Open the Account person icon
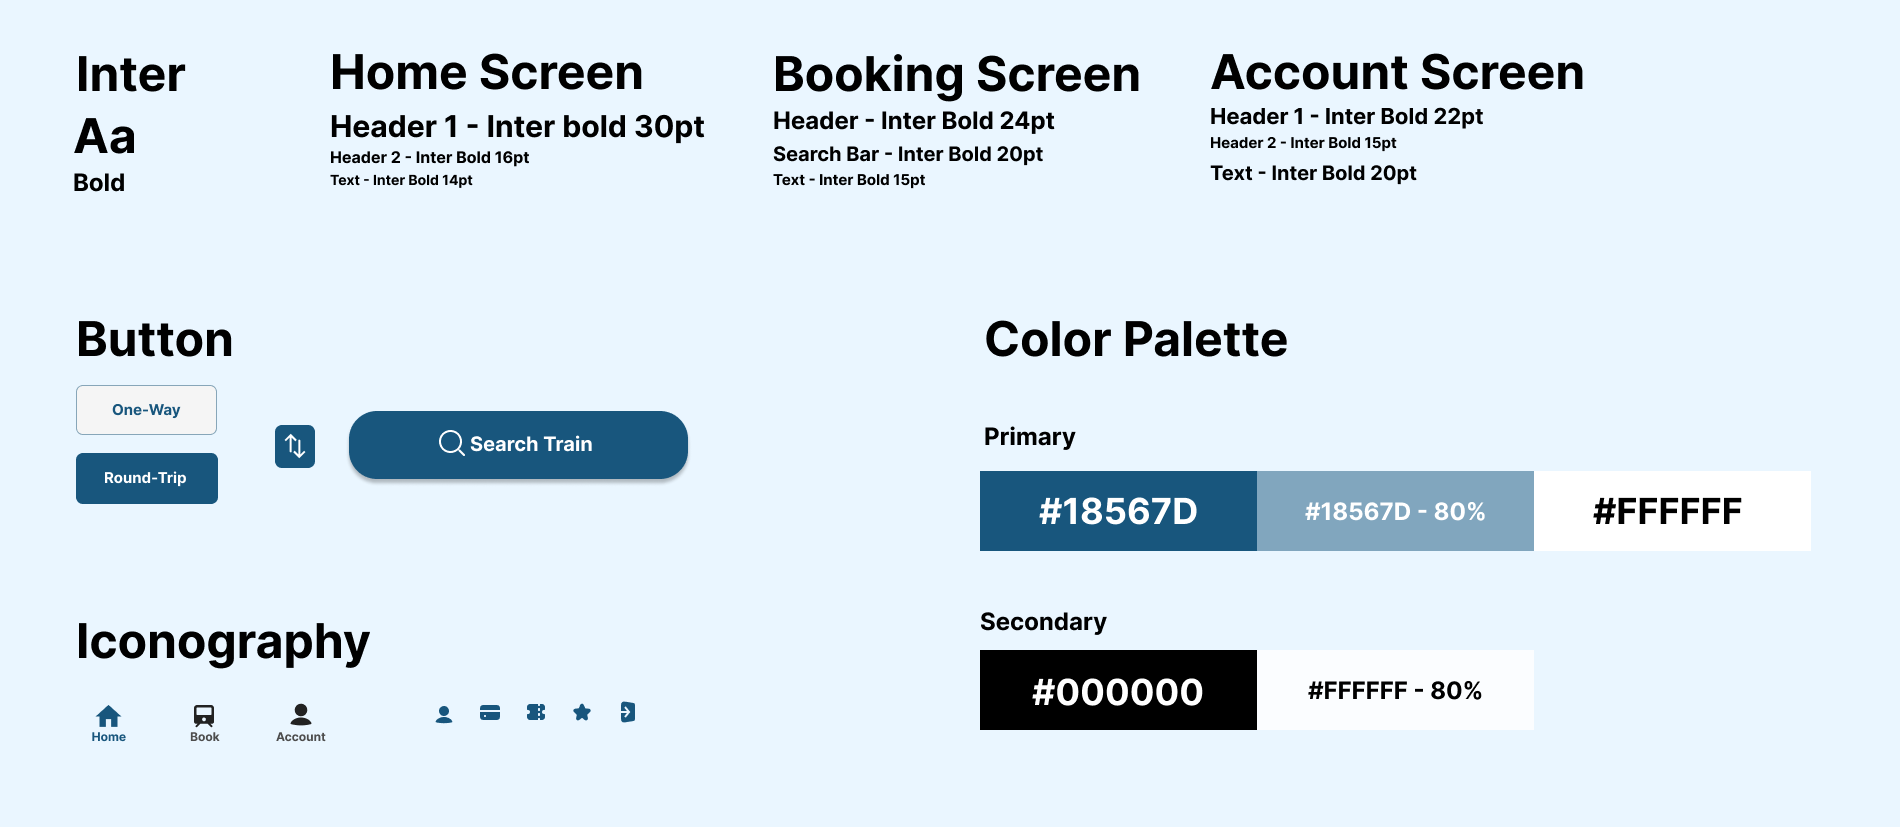The image size is (1900, 827). coord(301,714)
